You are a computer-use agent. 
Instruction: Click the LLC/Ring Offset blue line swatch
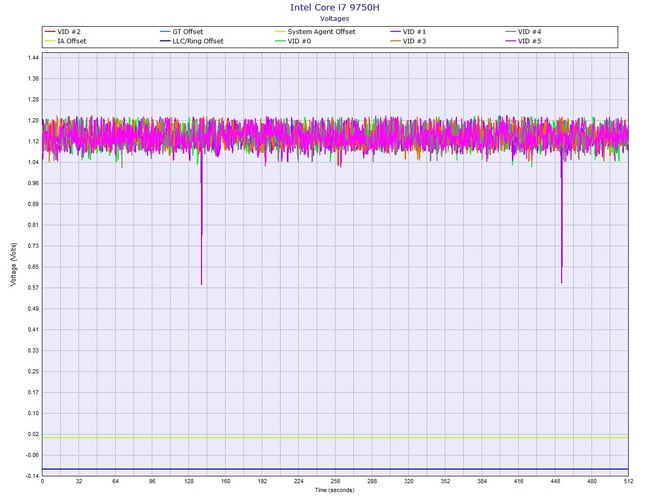[165, 41]
